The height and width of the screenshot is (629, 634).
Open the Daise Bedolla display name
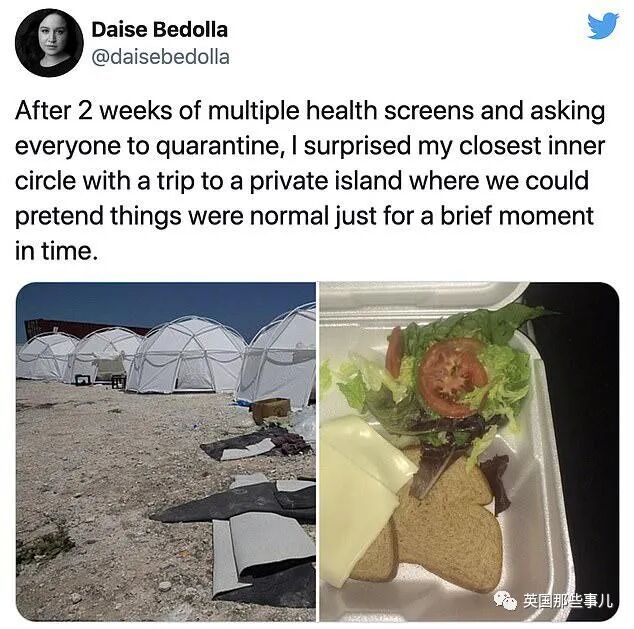(x=160, y=30)
